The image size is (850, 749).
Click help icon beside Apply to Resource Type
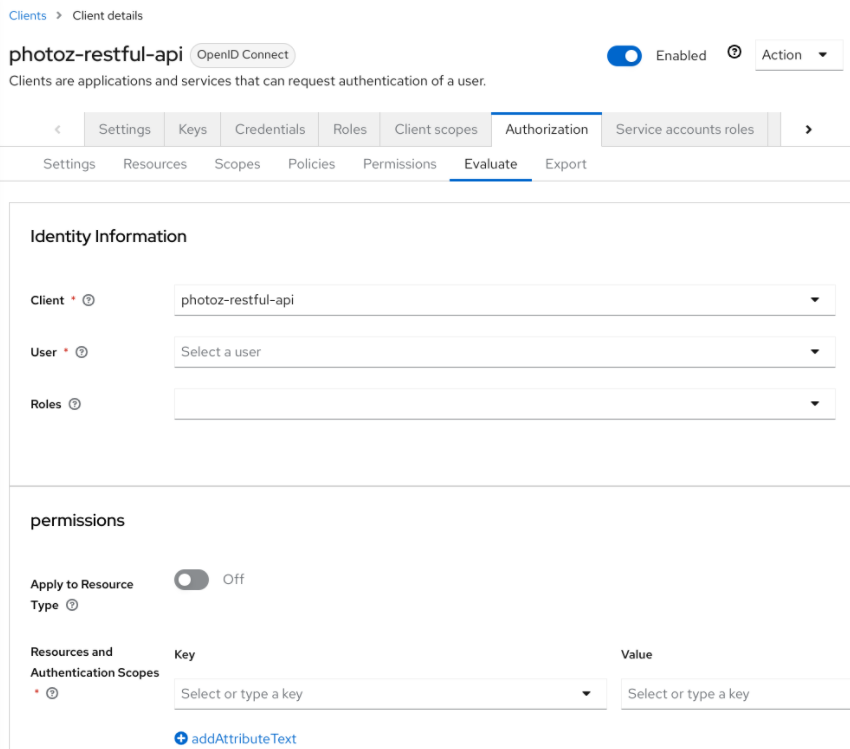(x=72, y=606)
